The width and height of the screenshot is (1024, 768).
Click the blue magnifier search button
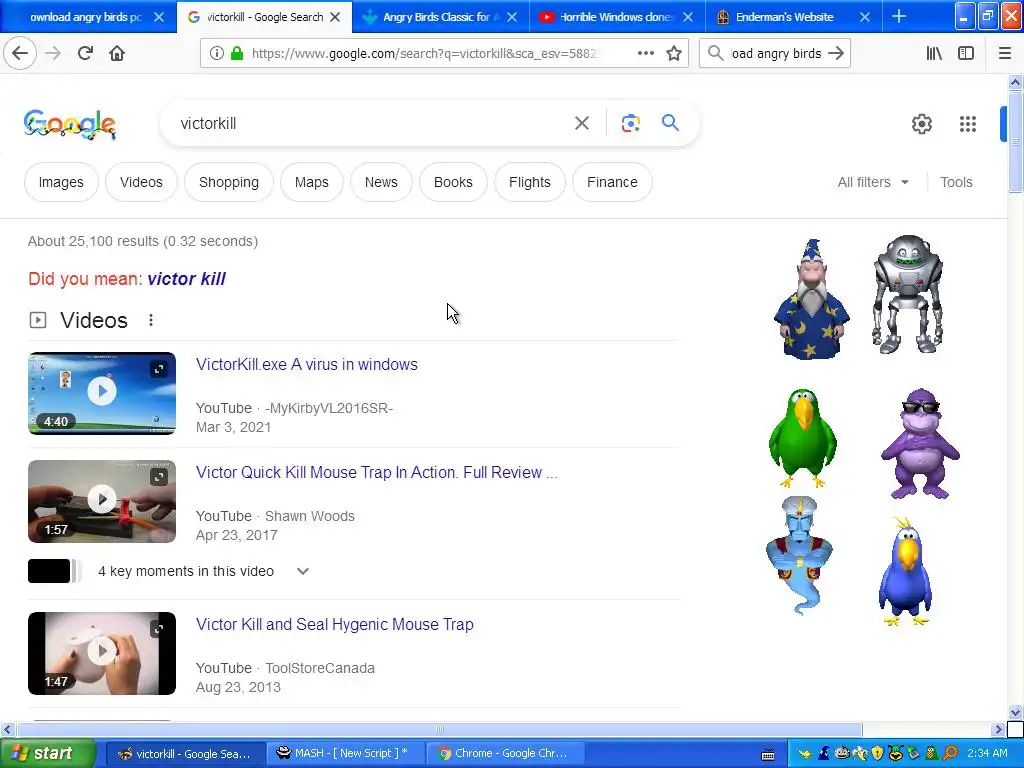670,123
